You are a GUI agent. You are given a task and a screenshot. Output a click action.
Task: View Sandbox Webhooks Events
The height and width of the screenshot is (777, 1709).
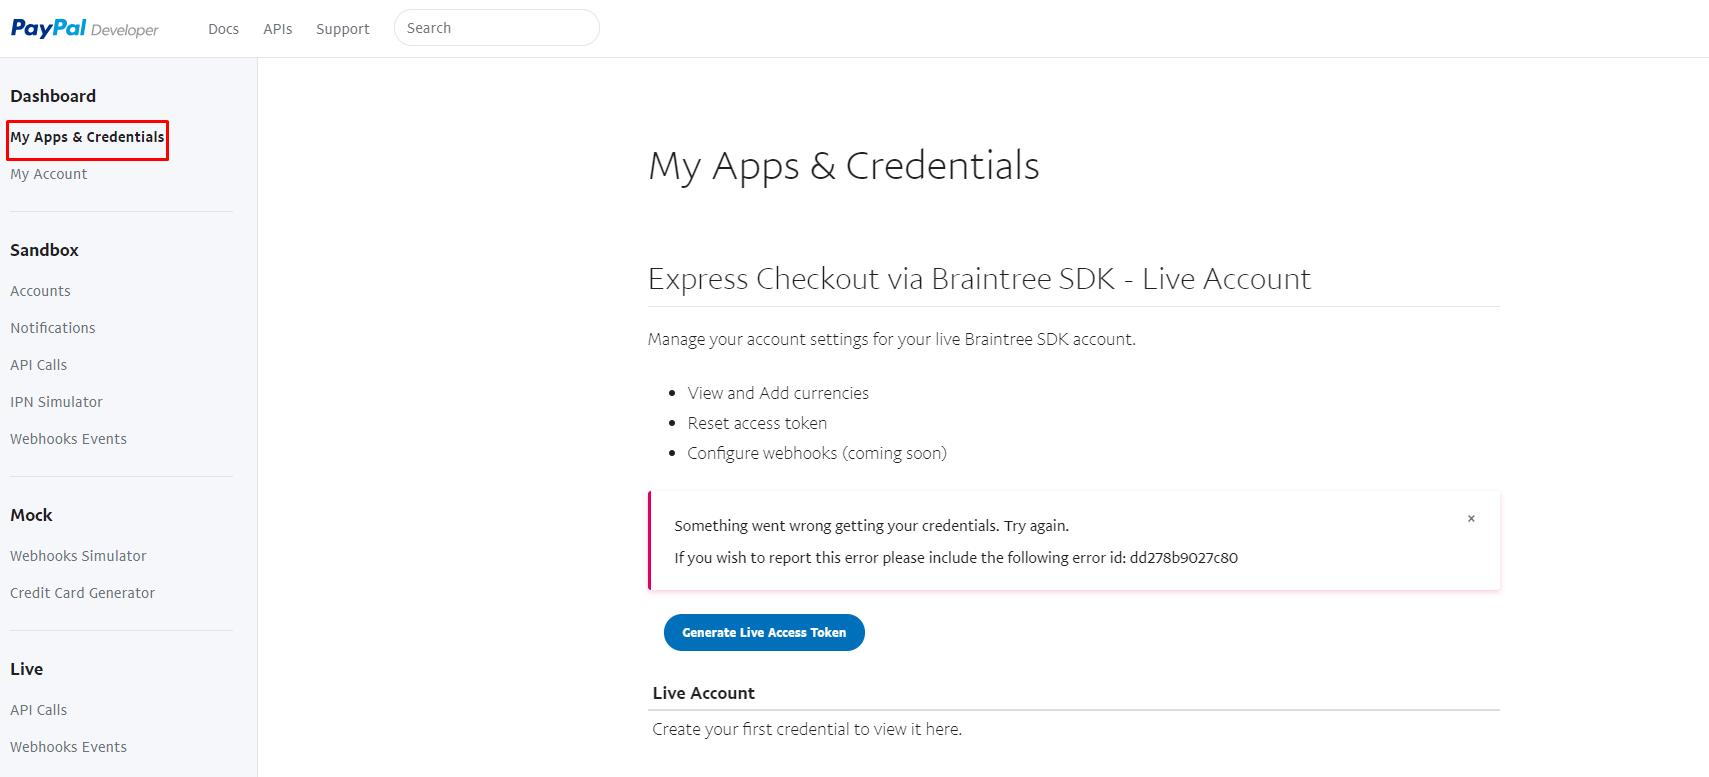tap(68, 439)
